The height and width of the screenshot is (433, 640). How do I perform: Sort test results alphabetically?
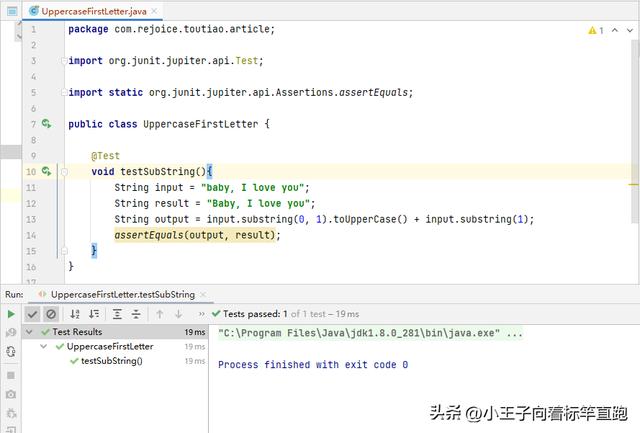(x=75, y=314)
